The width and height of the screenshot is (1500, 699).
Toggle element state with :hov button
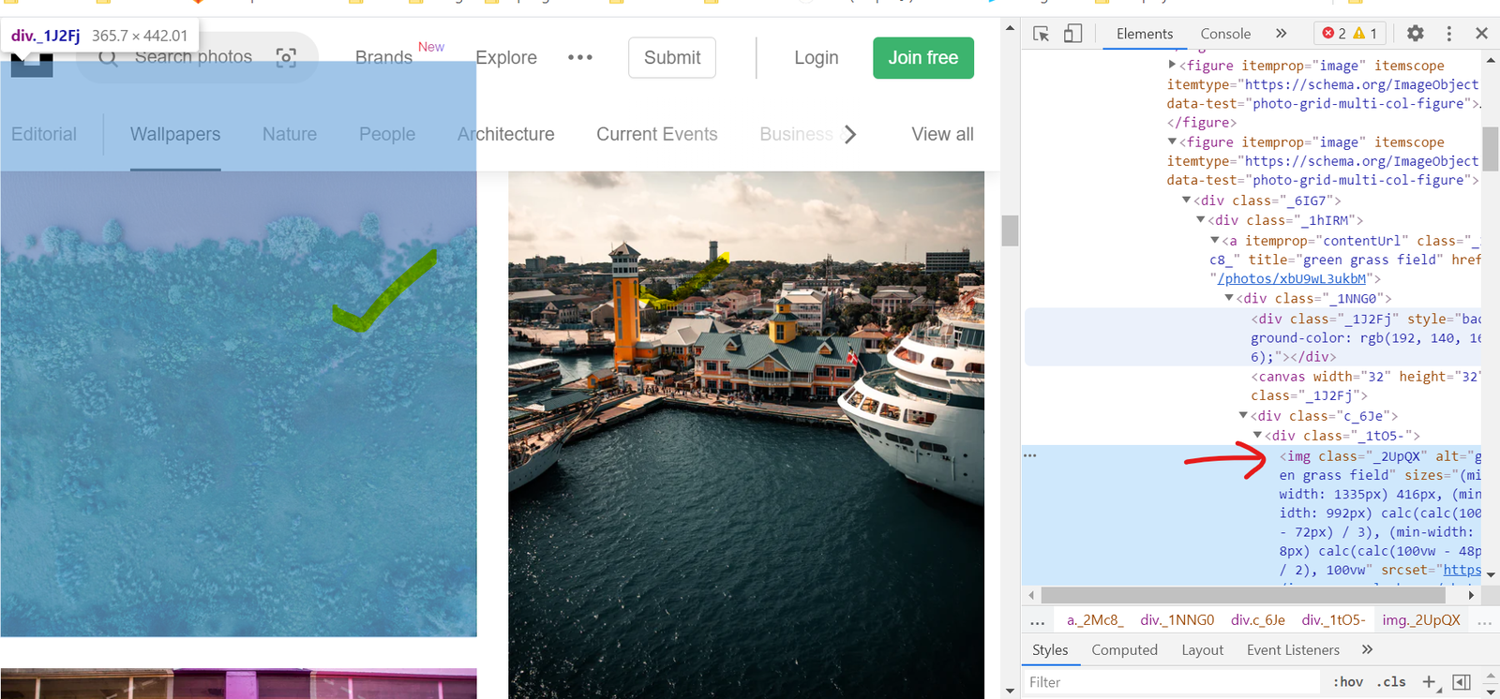(x=1348, y=682)
